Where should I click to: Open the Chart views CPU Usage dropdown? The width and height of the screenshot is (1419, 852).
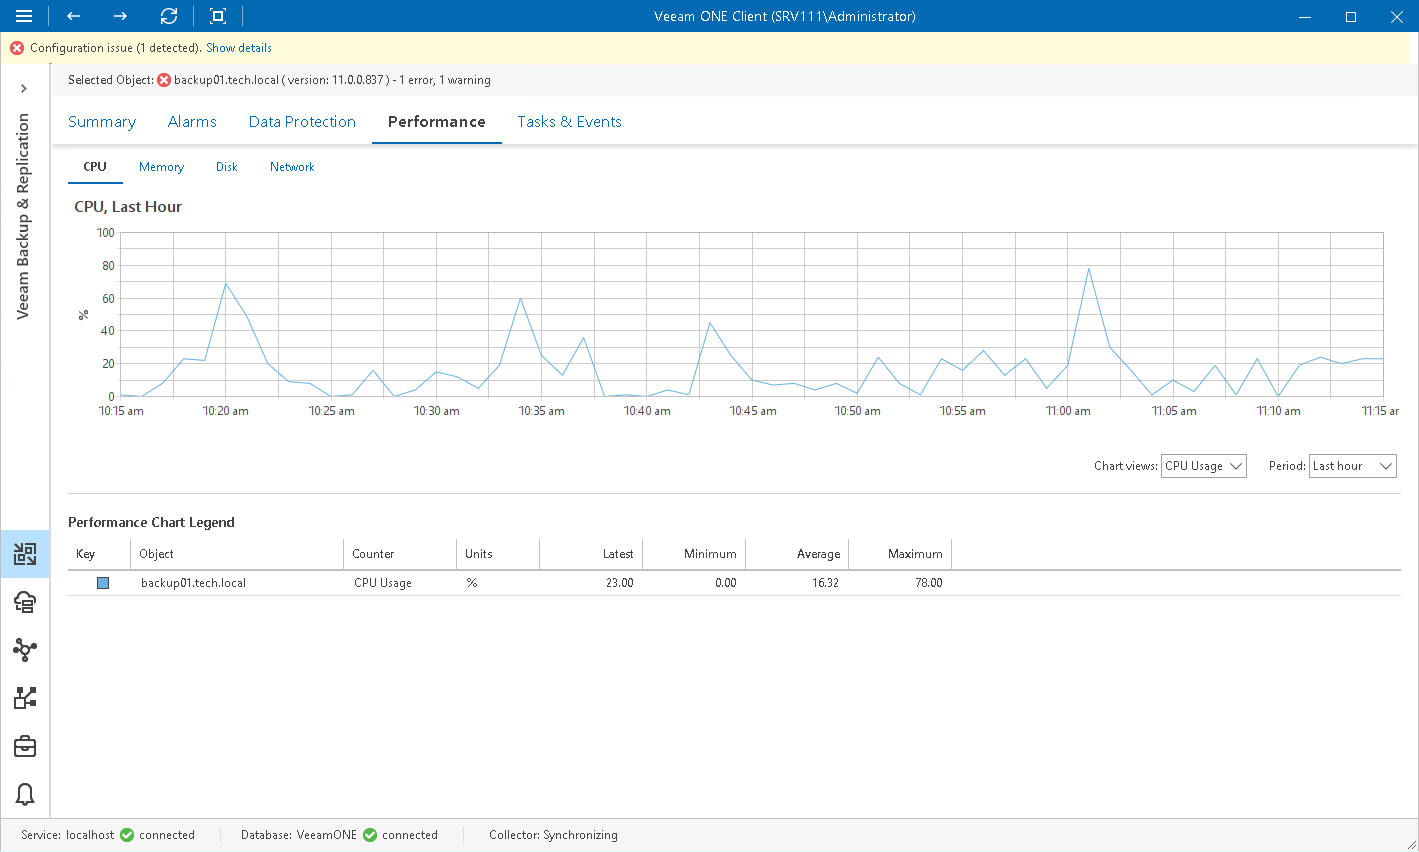click(1204, 466)
